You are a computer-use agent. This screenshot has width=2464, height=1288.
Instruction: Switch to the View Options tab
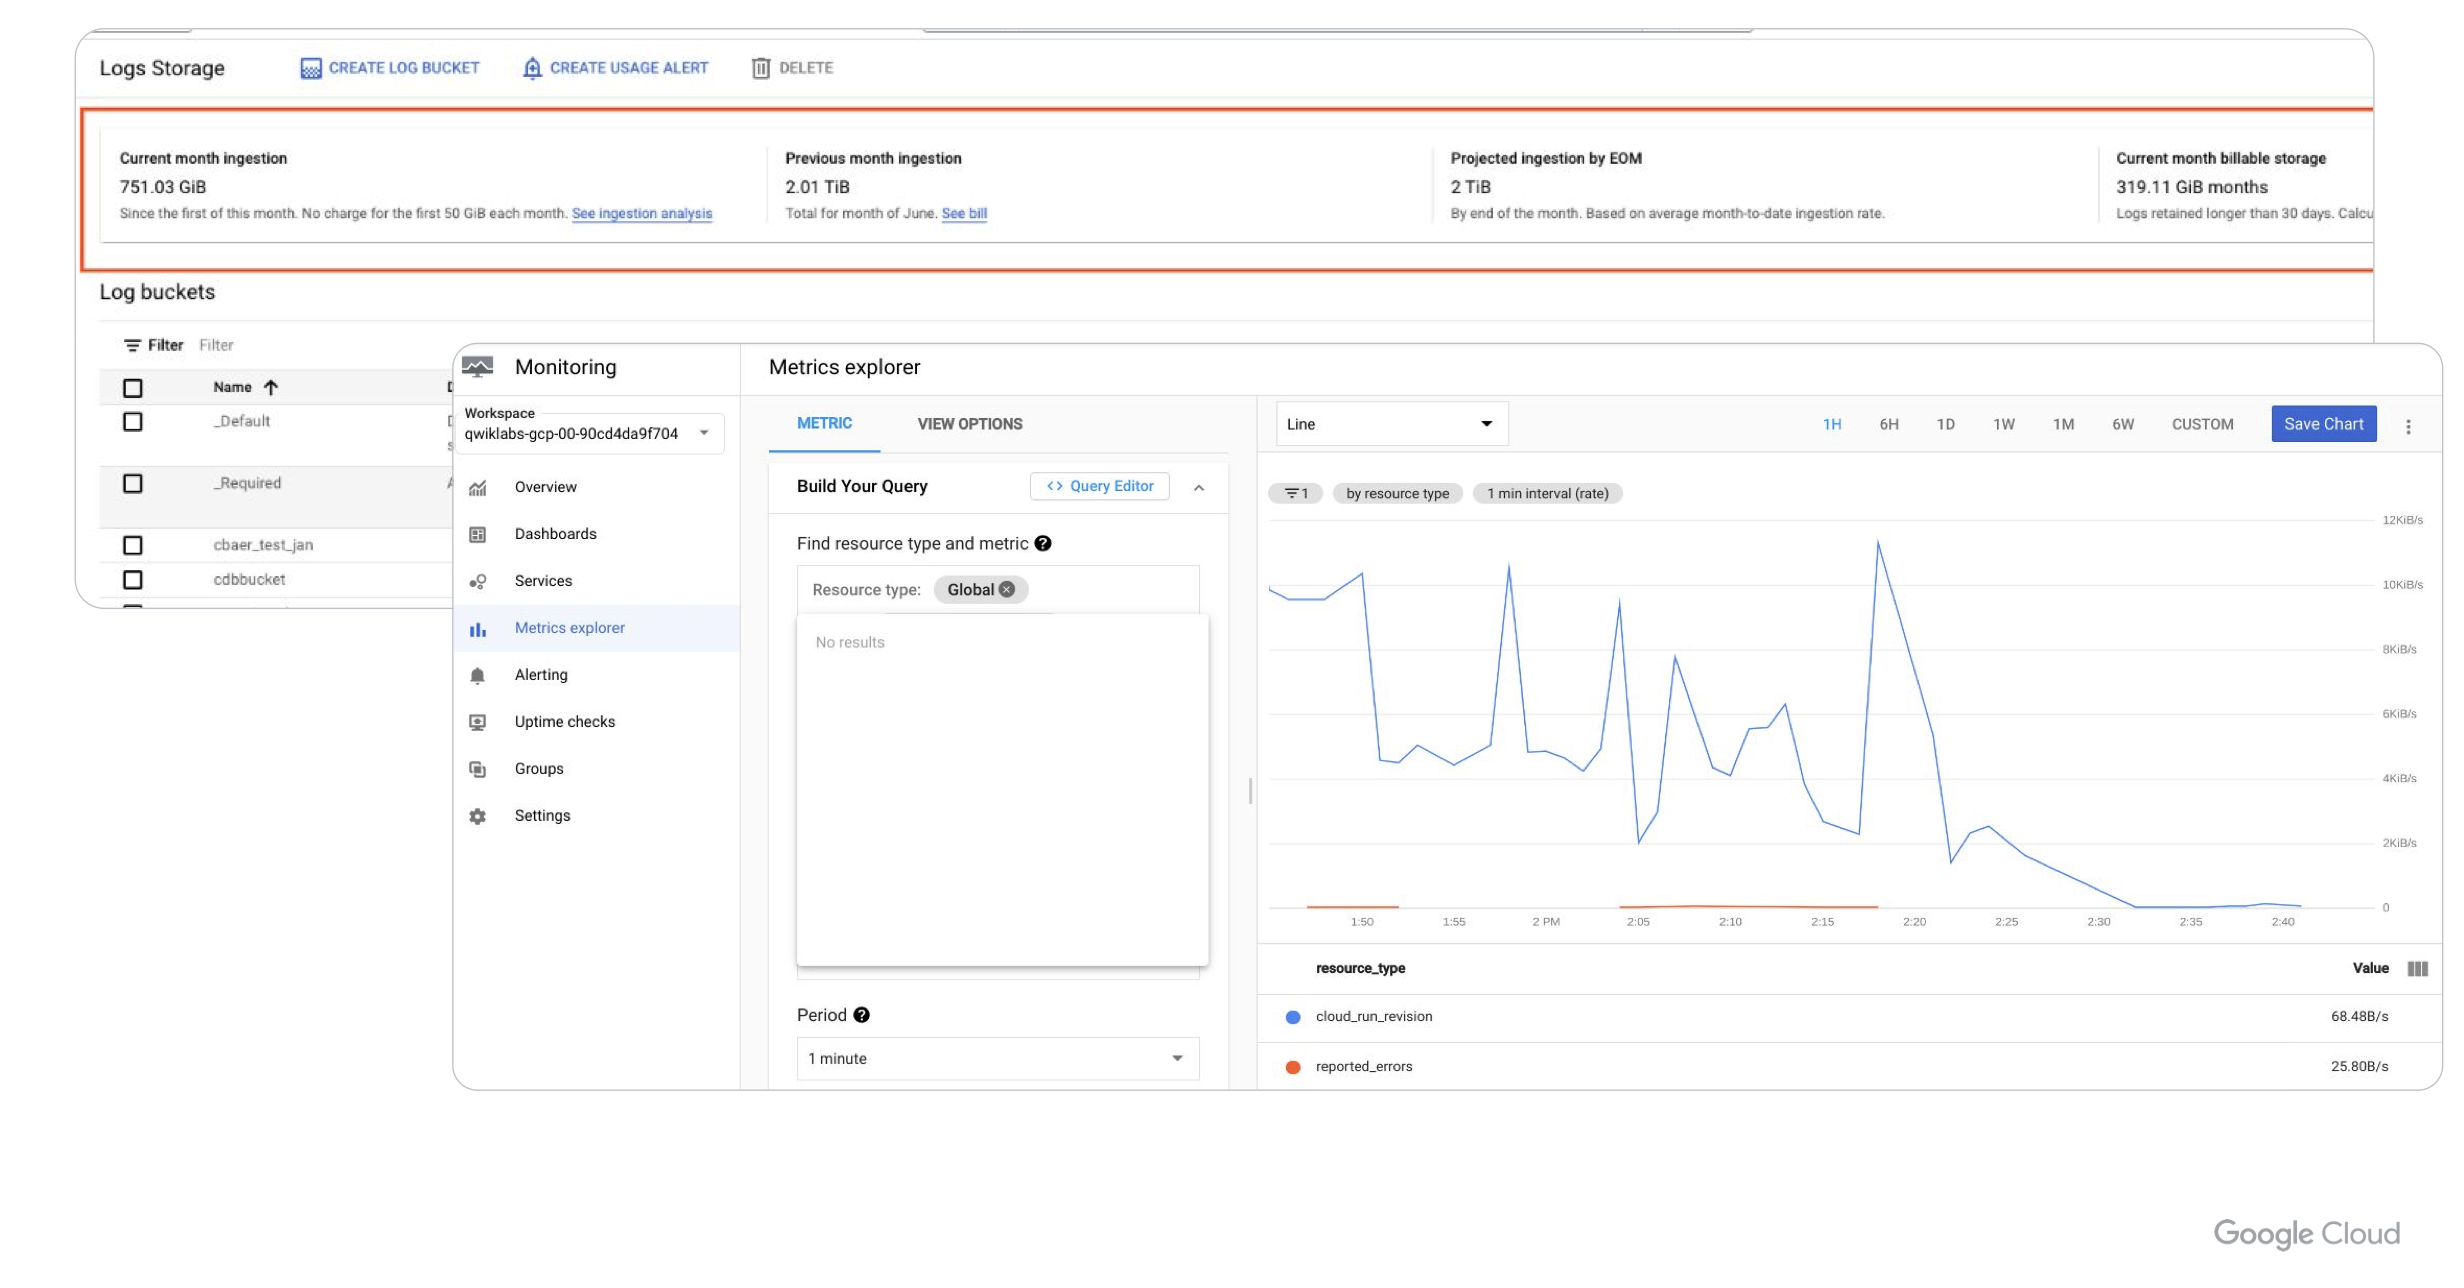click(x=969, y=424)
